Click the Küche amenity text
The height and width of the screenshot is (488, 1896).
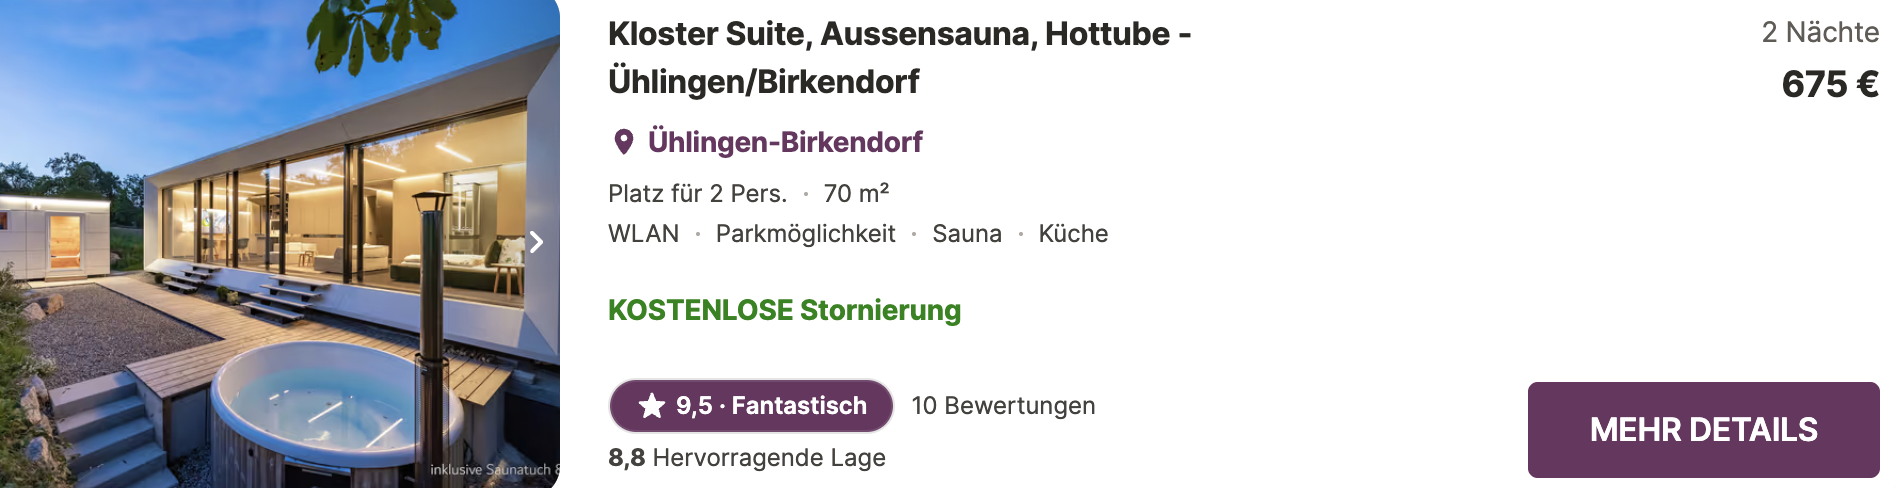coord(1073,234)
